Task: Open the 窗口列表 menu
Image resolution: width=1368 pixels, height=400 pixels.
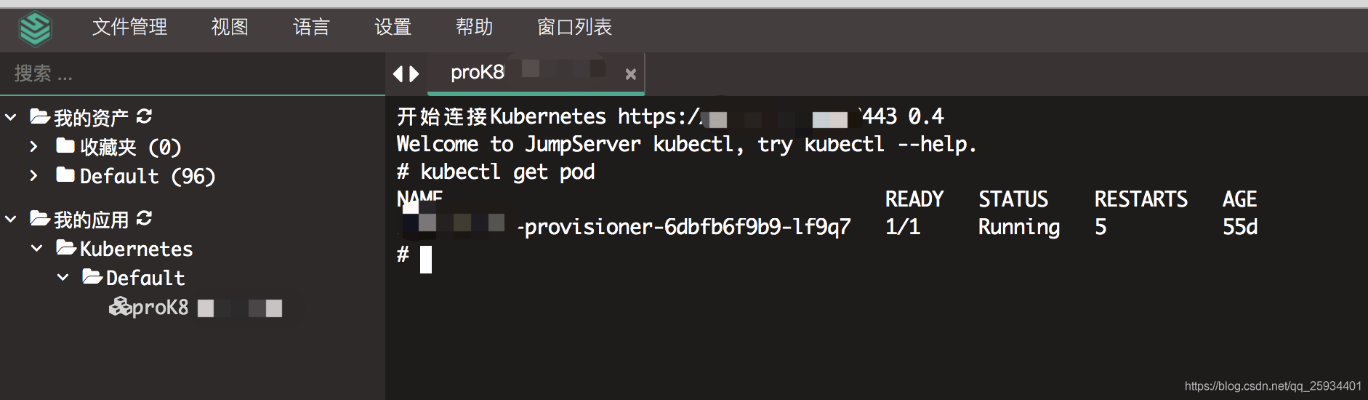Action: (x=574, y=28)
